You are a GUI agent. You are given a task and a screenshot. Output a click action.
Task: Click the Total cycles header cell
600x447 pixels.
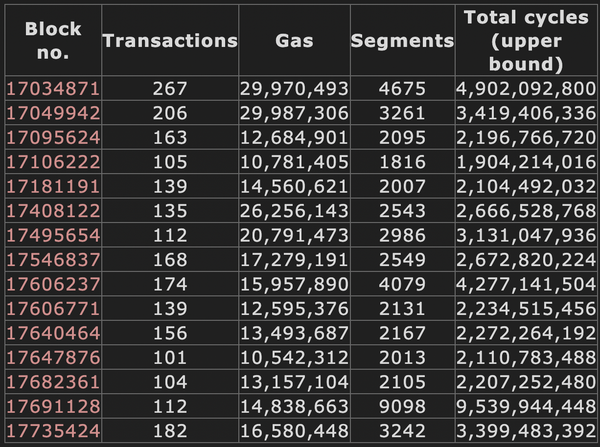click(526, 41)
